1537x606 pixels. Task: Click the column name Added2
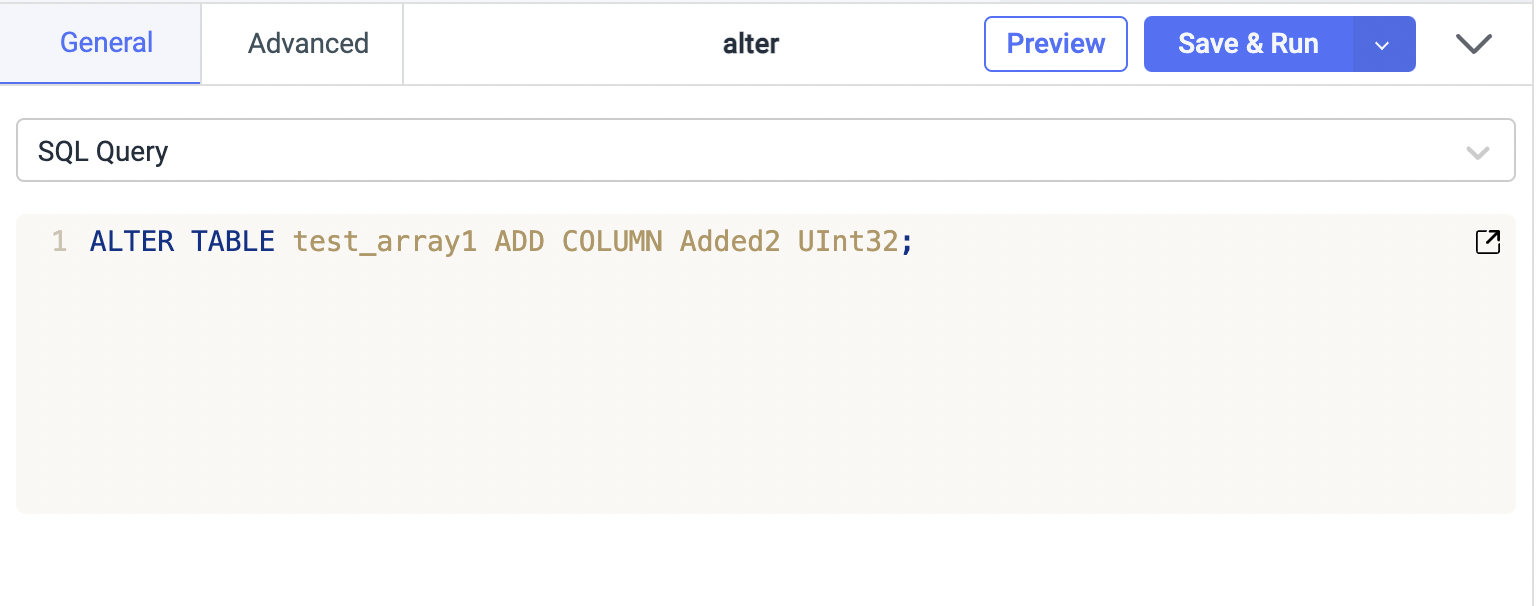[x=729, y=242]
